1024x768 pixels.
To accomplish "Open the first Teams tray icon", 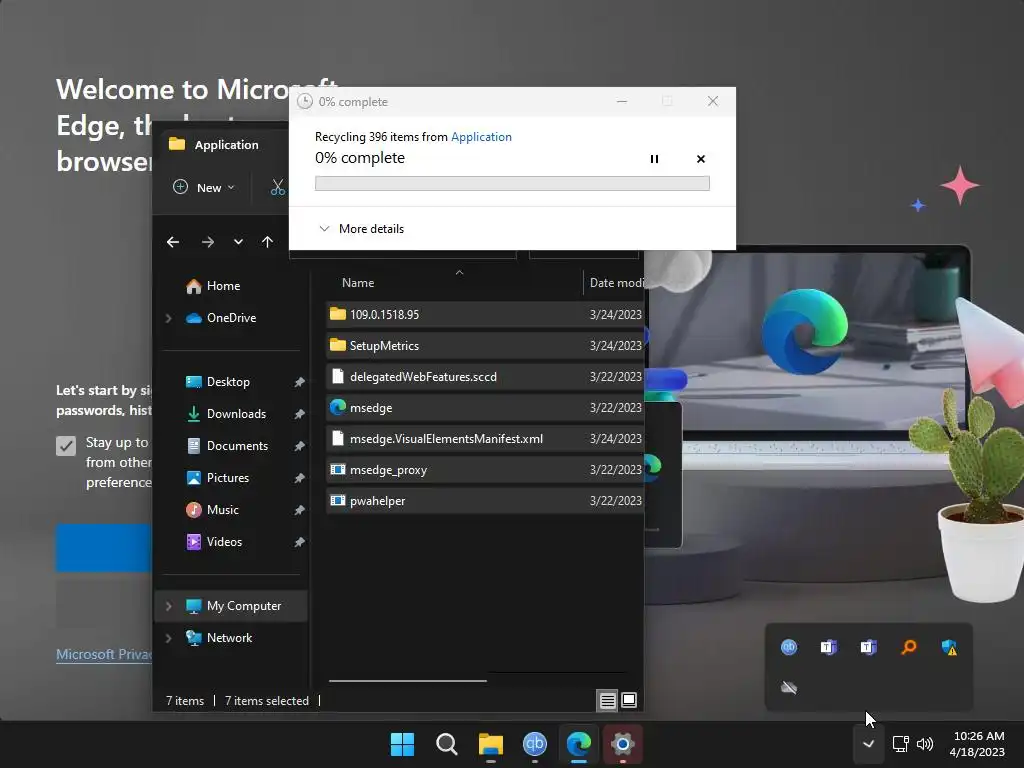I will coord(829,647).
